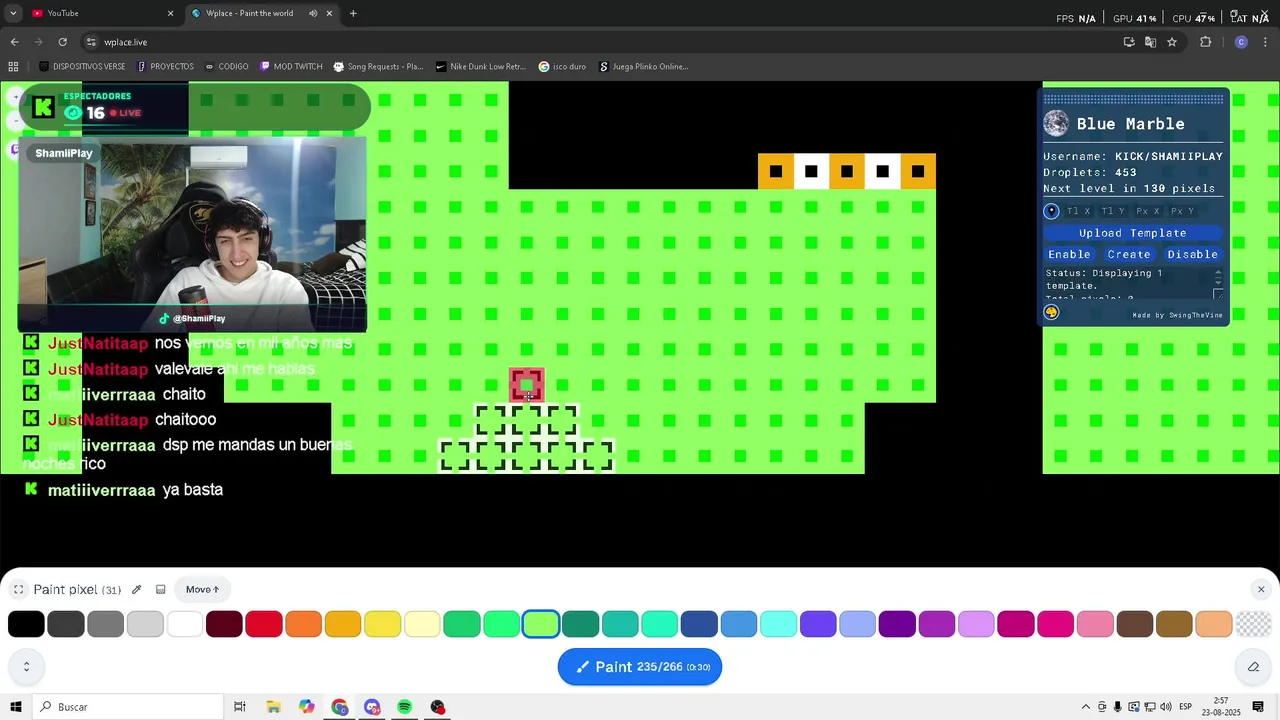
Task: Click the translate page icon
Action: (x=1150, y=42)
